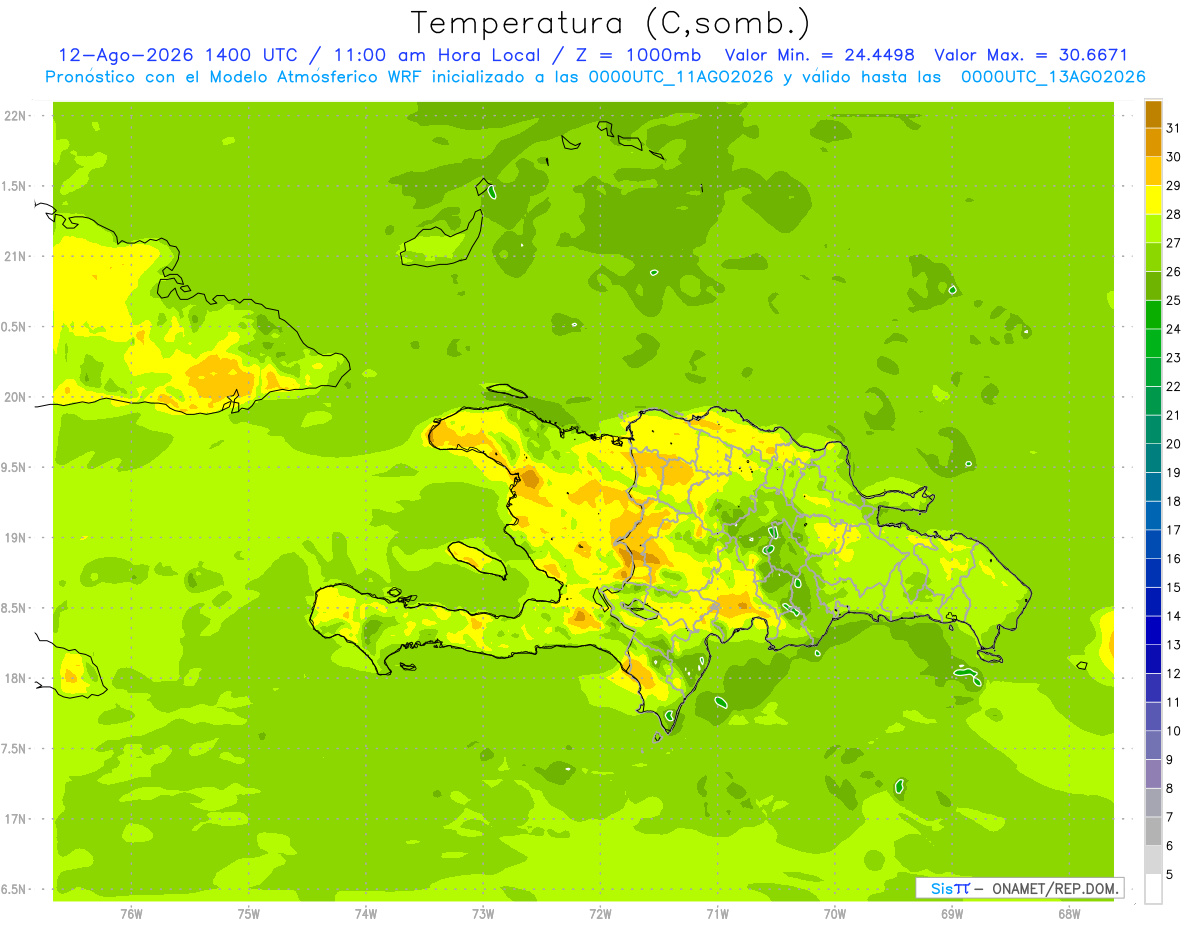Select the purple legend swatch between 8 and 9

[1153, 774]
